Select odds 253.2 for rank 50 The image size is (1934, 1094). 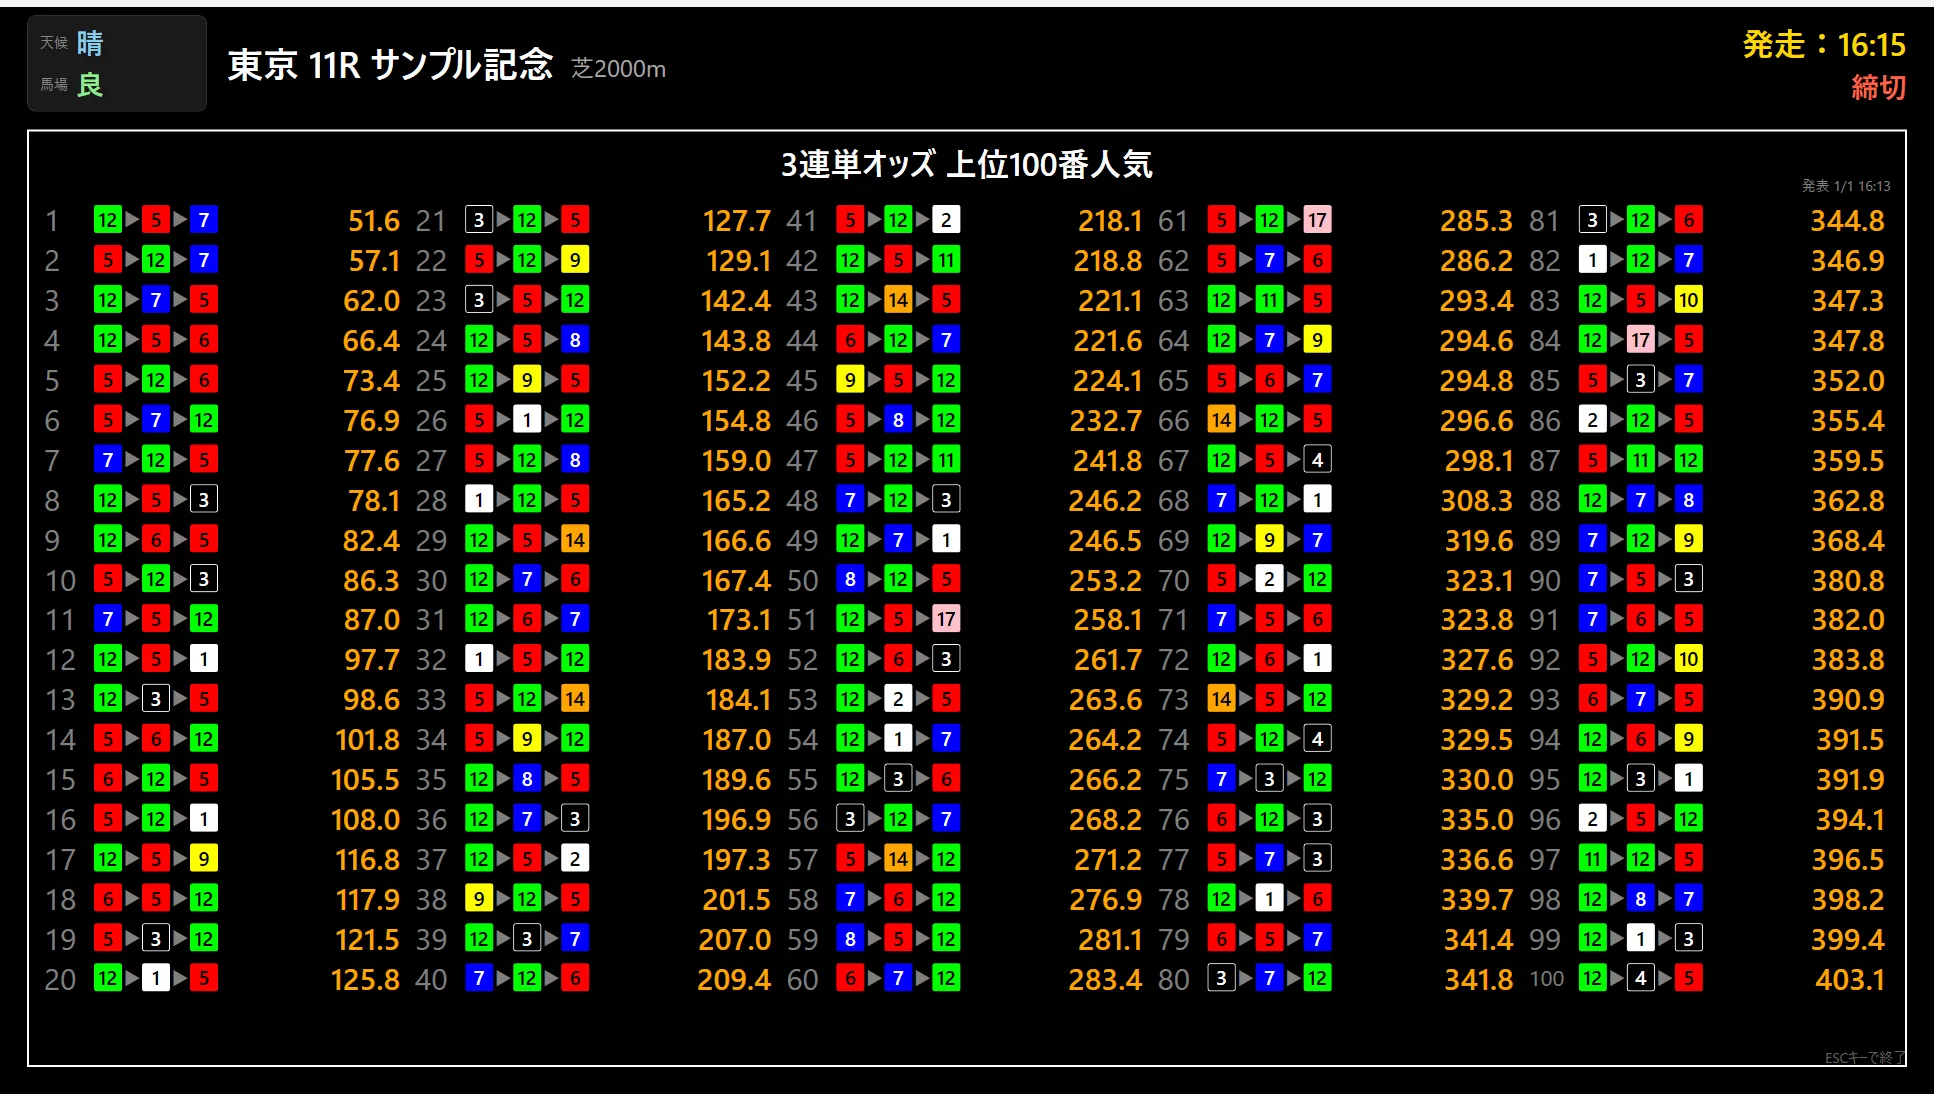(1105, 580)
